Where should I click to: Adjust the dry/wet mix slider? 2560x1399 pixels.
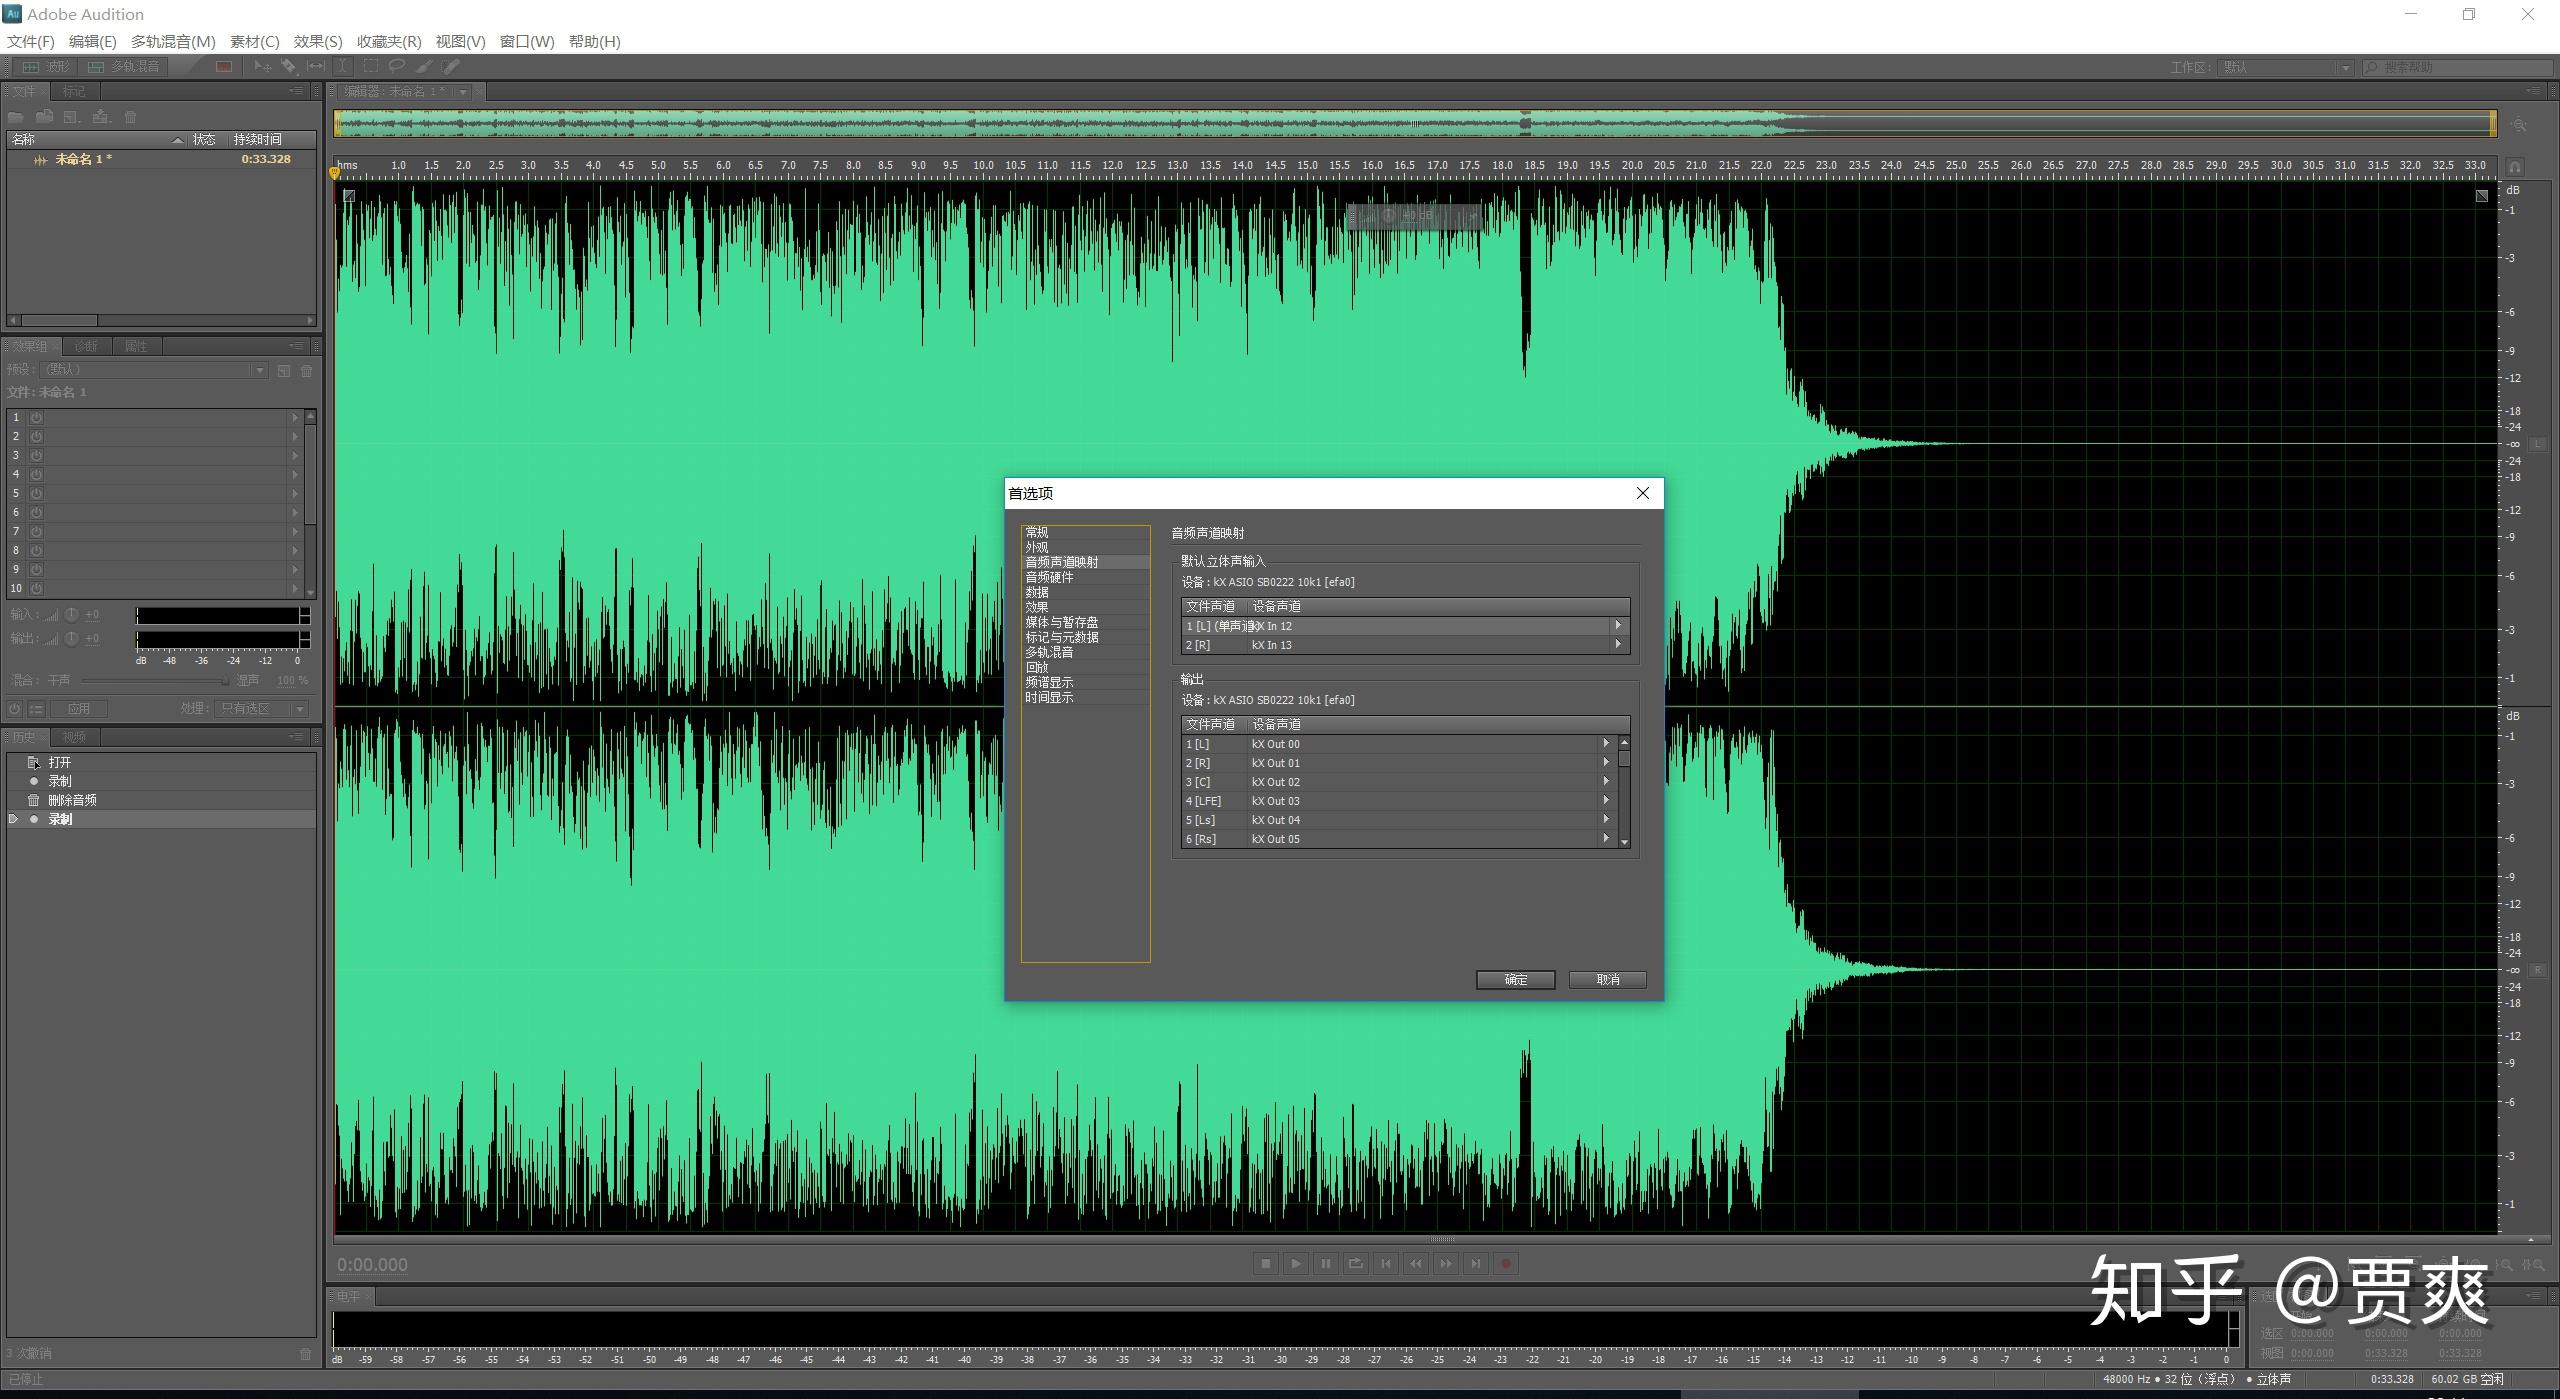point(155,681)
